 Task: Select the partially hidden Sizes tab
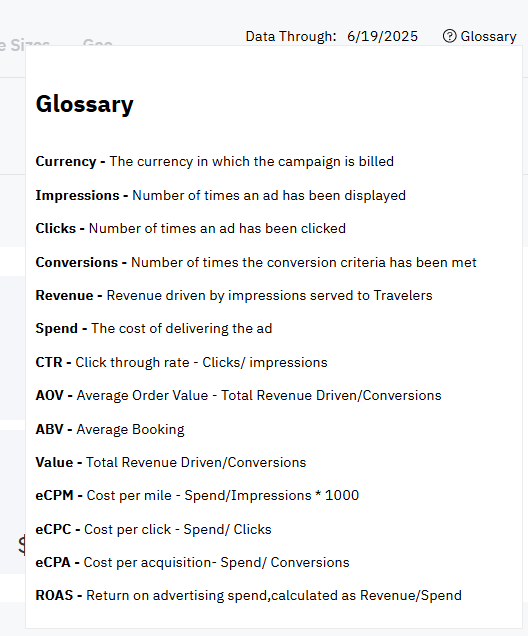(x=25, y=42)
